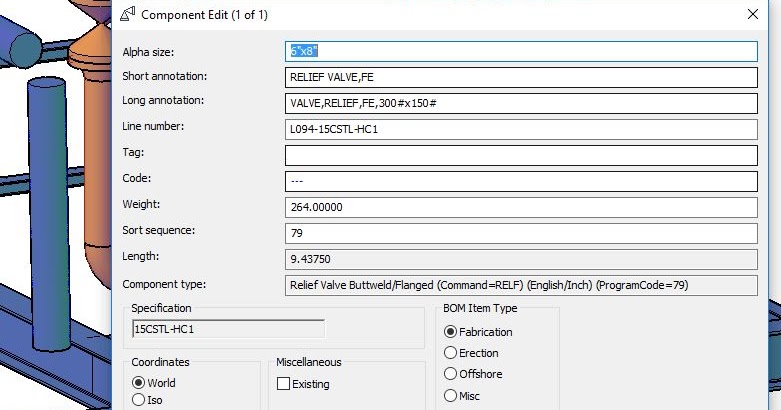Focus the Short annotation text box
This screenshot has height=410, width=781.
[520, 77]
